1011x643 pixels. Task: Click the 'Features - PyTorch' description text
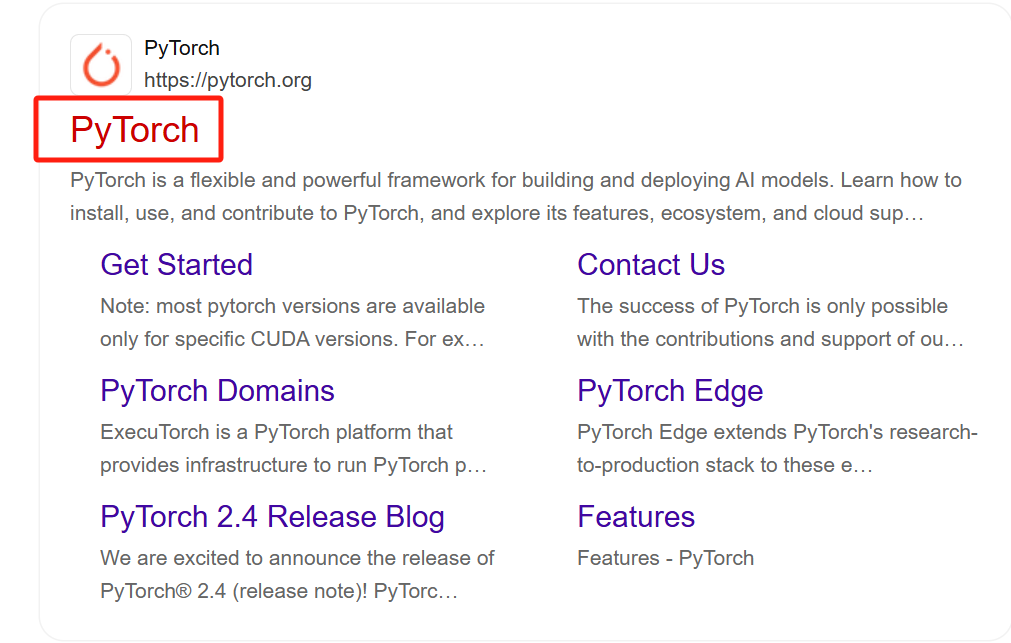pos(665,558)
